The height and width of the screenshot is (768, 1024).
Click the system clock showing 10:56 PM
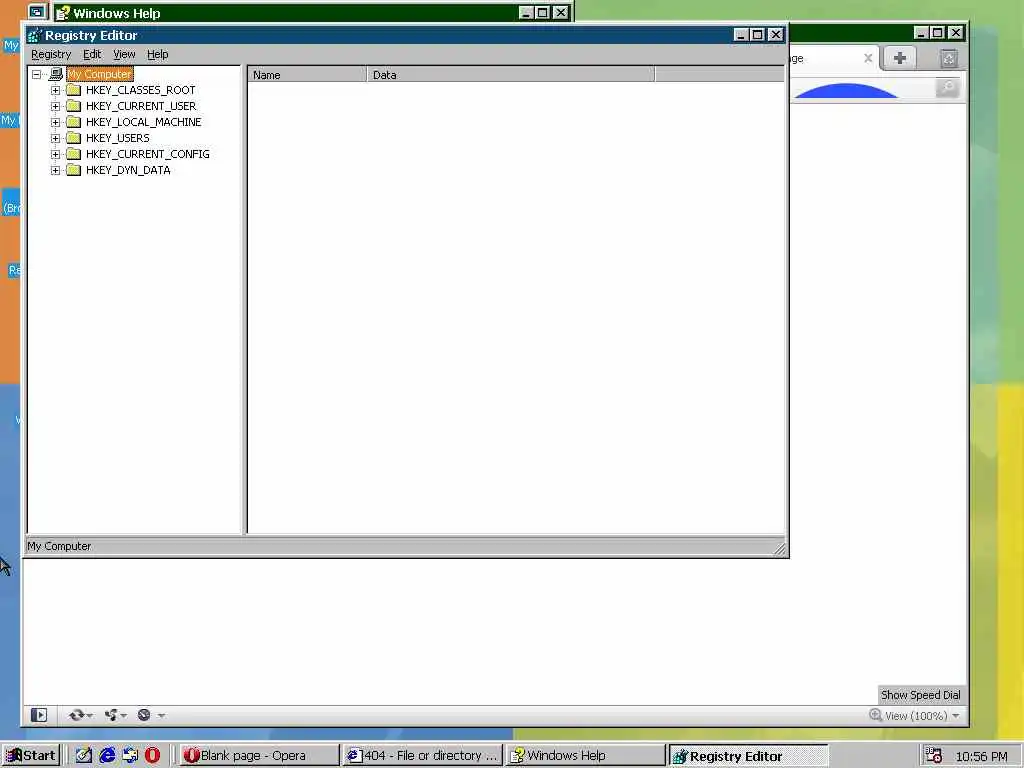[x=982, y=756]
